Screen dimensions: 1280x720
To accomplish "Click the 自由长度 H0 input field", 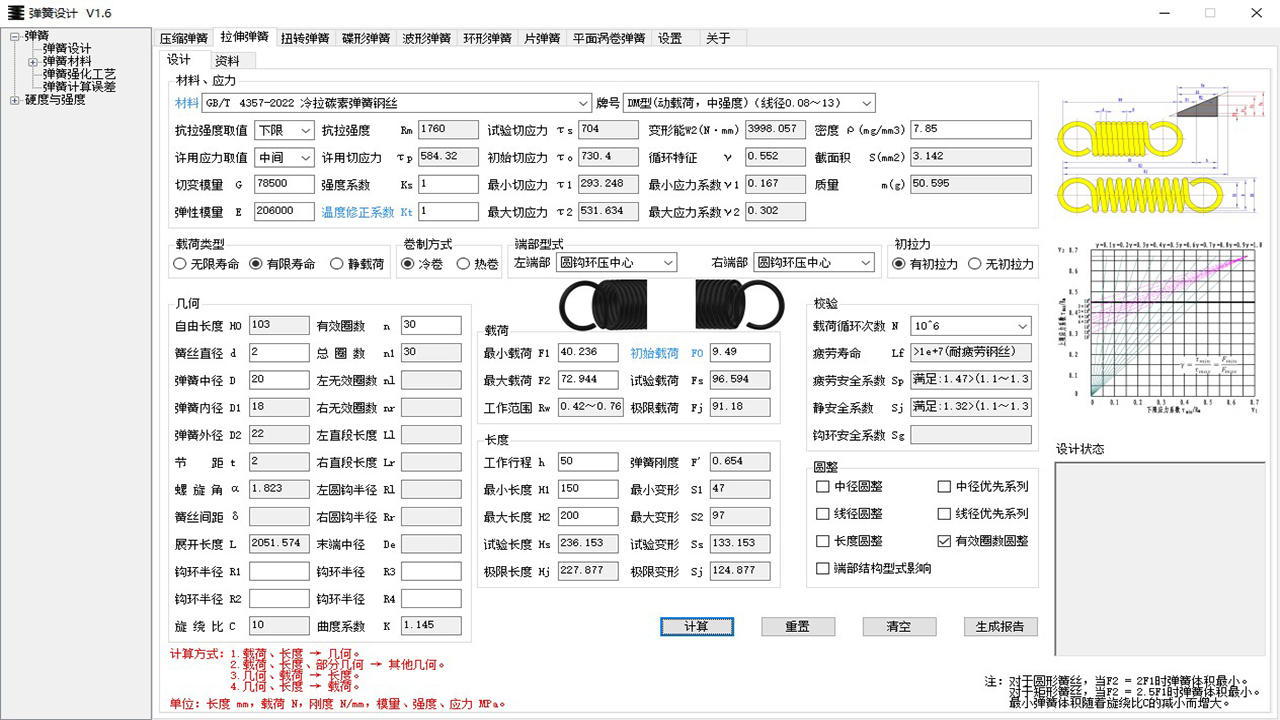I will coord(278,324).
